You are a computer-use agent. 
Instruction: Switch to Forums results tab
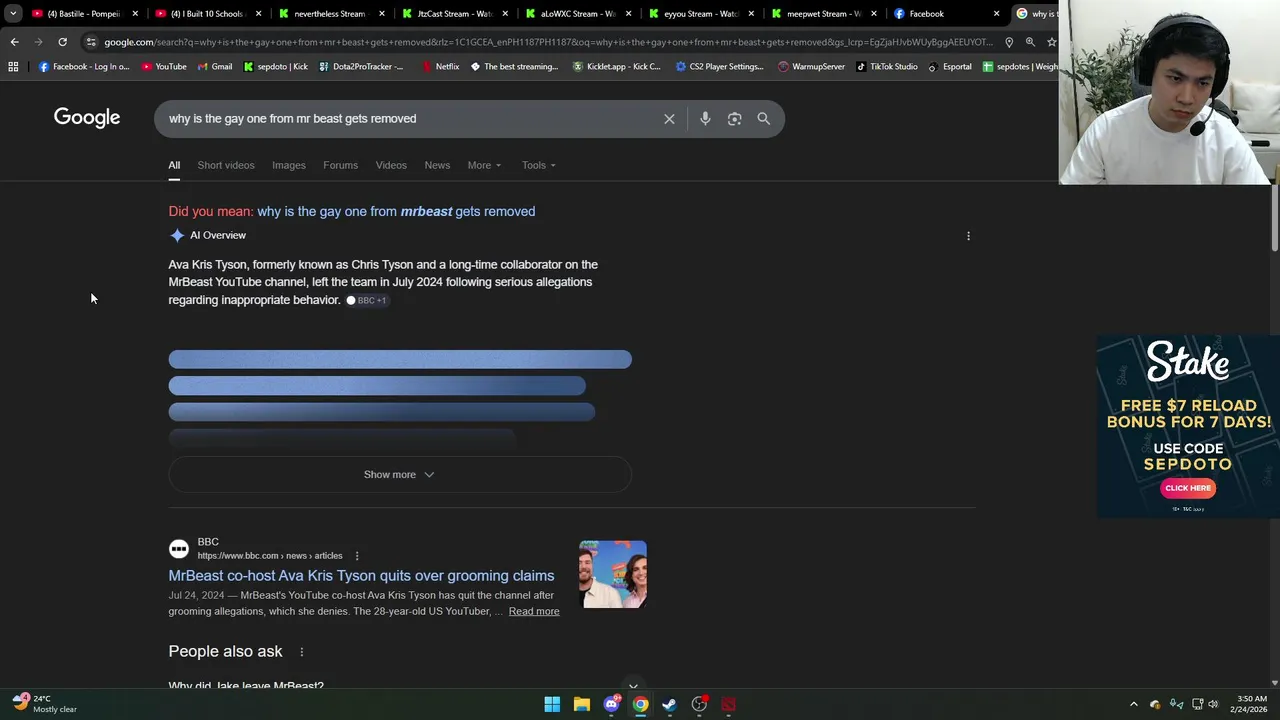point(340,165)
